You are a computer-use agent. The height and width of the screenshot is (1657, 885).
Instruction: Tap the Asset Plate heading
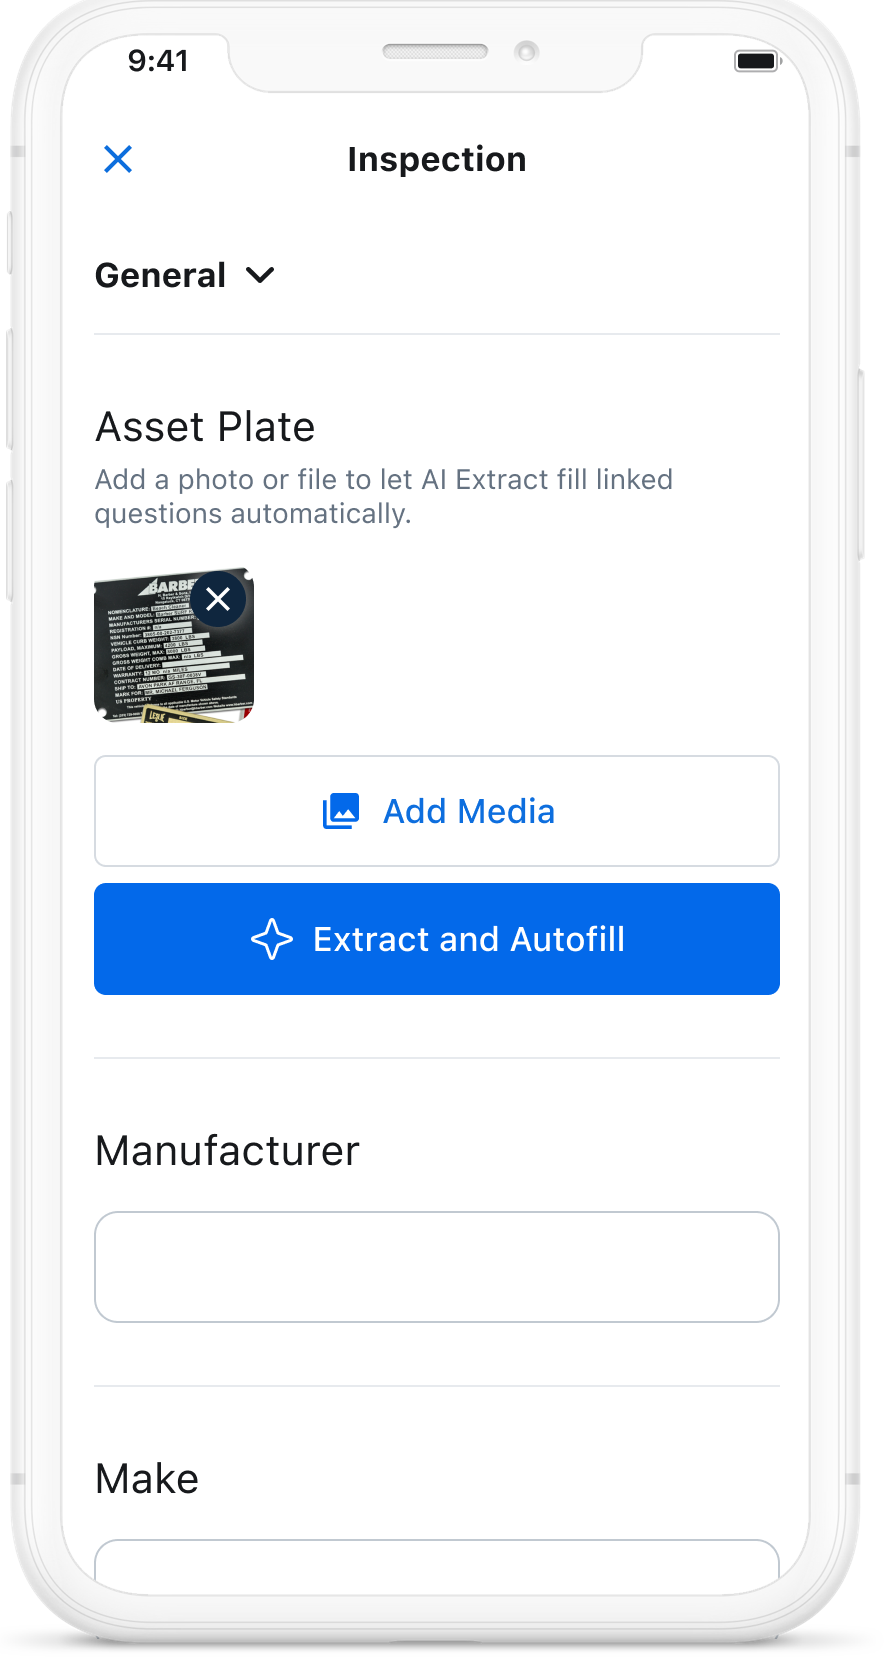[x=205, y=427]
